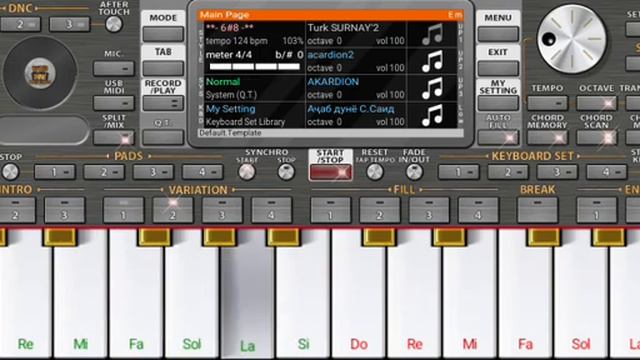This screenshot has width=640, height=360.
Task: Toggle CHORD SCAN button
Action: pyautogui.click(x=596, y=138)
